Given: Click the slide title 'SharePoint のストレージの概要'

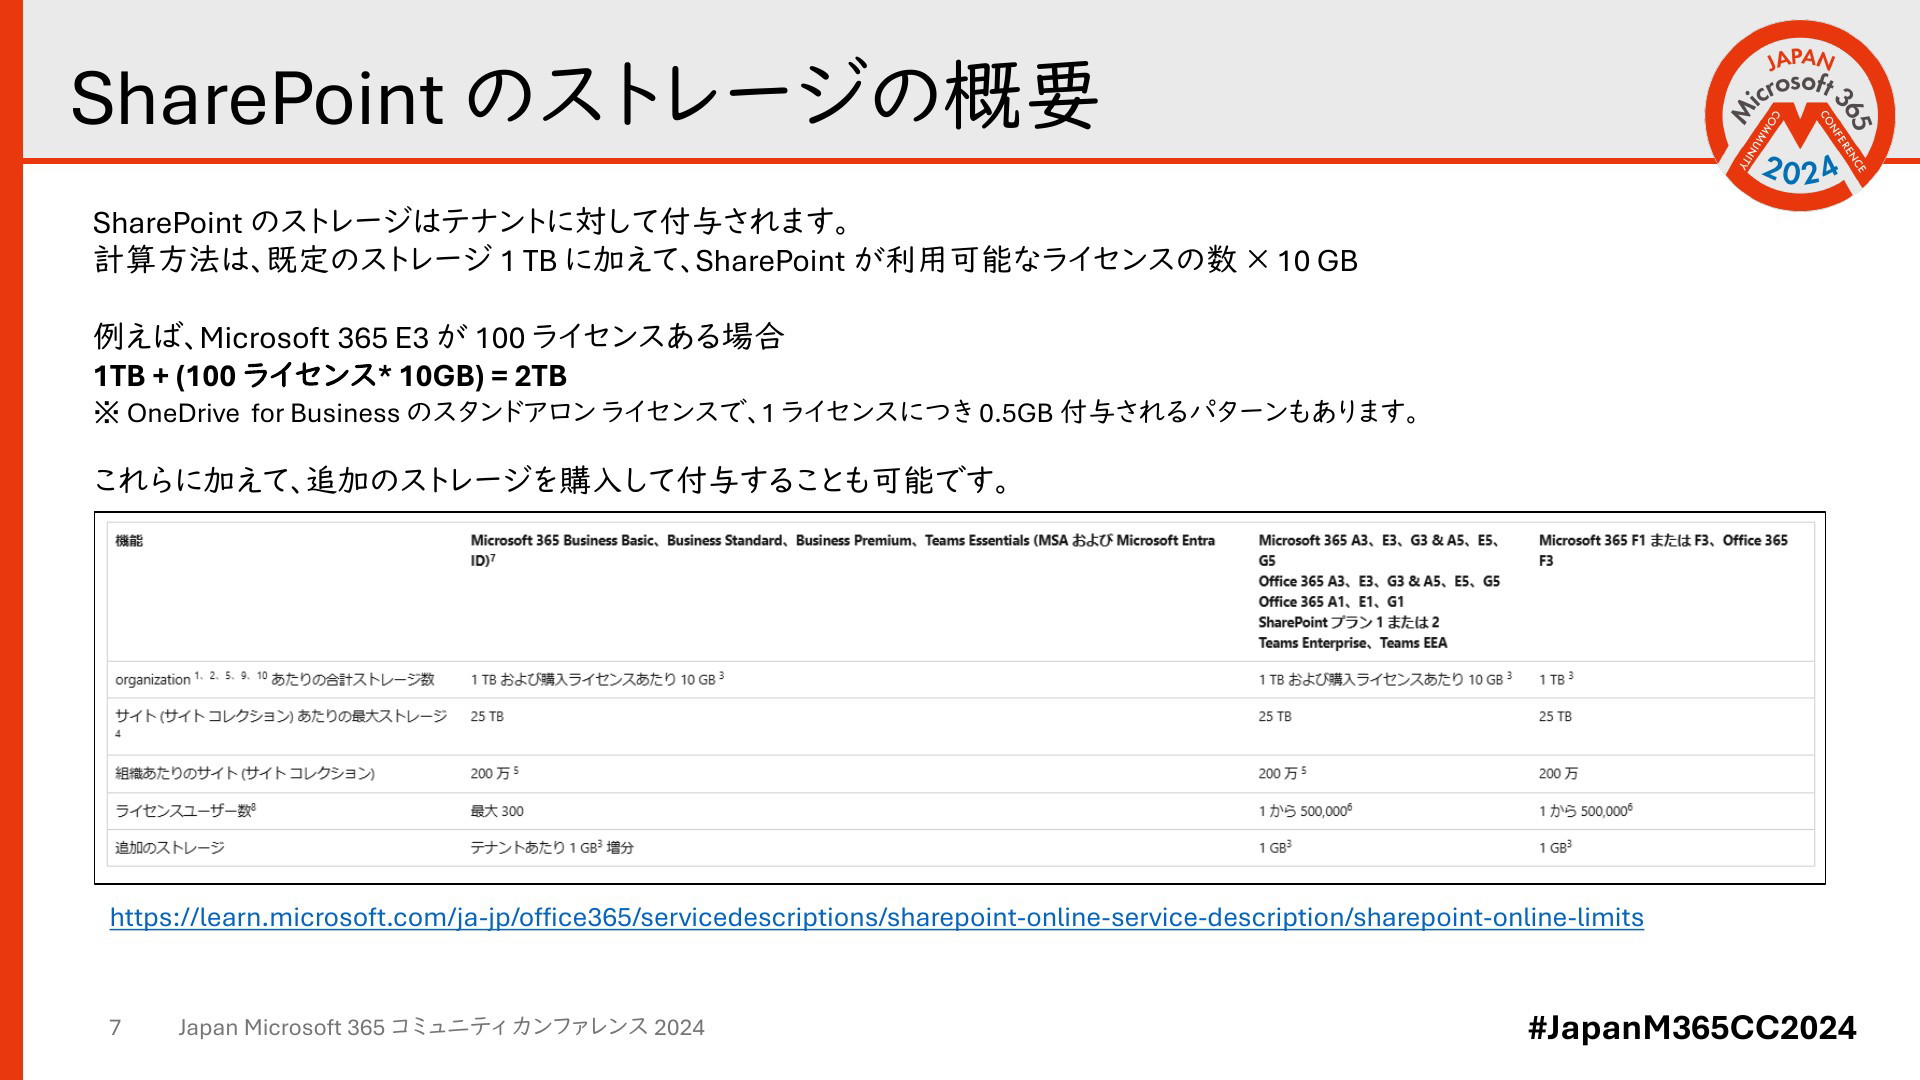Looking at the screenshot, I should (585, 97).
